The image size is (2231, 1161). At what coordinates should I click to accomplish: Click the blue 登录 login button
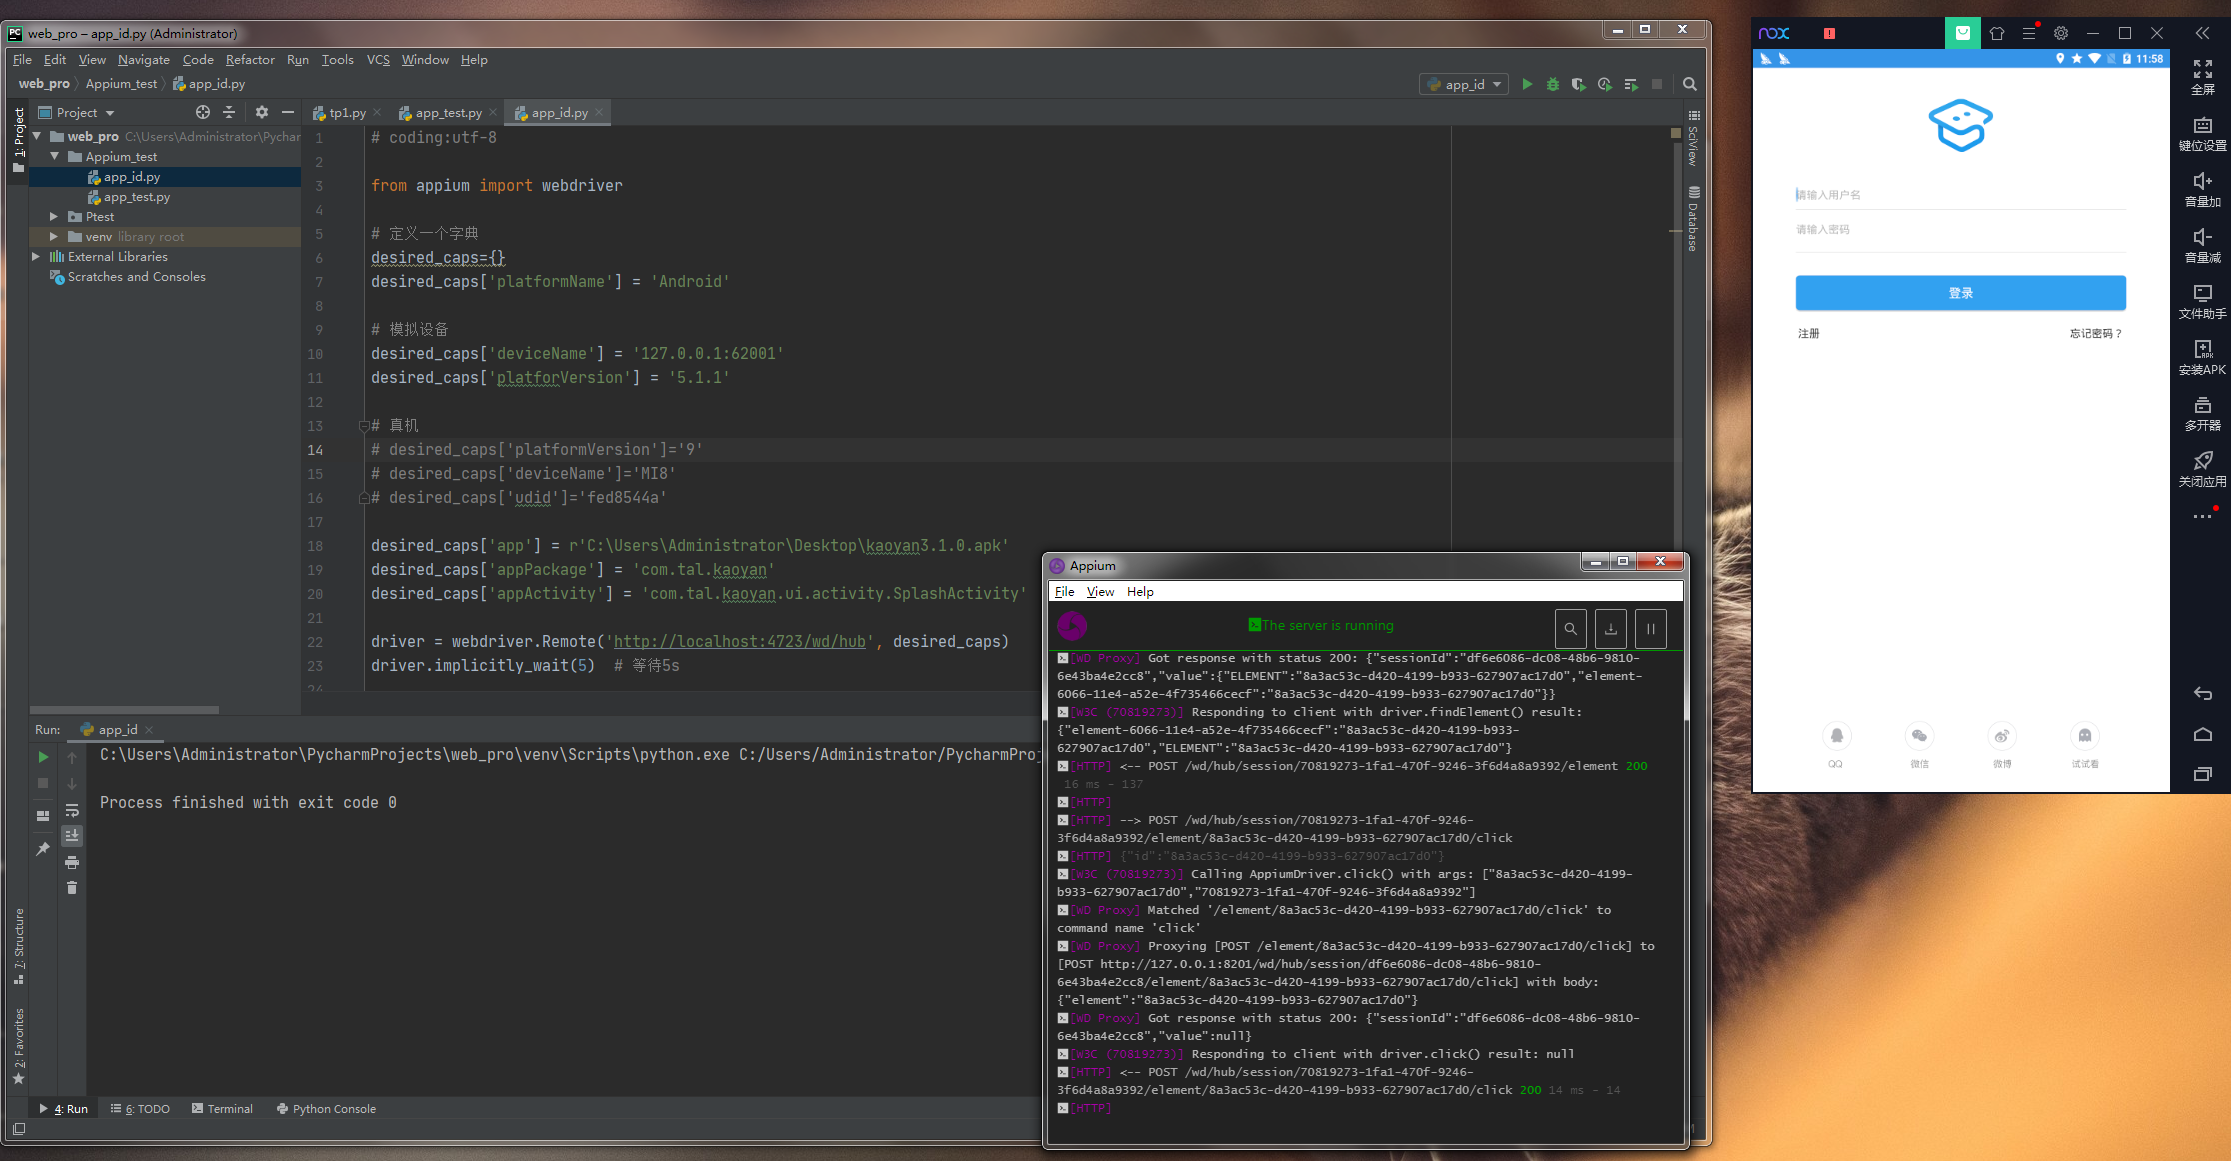1960,293
